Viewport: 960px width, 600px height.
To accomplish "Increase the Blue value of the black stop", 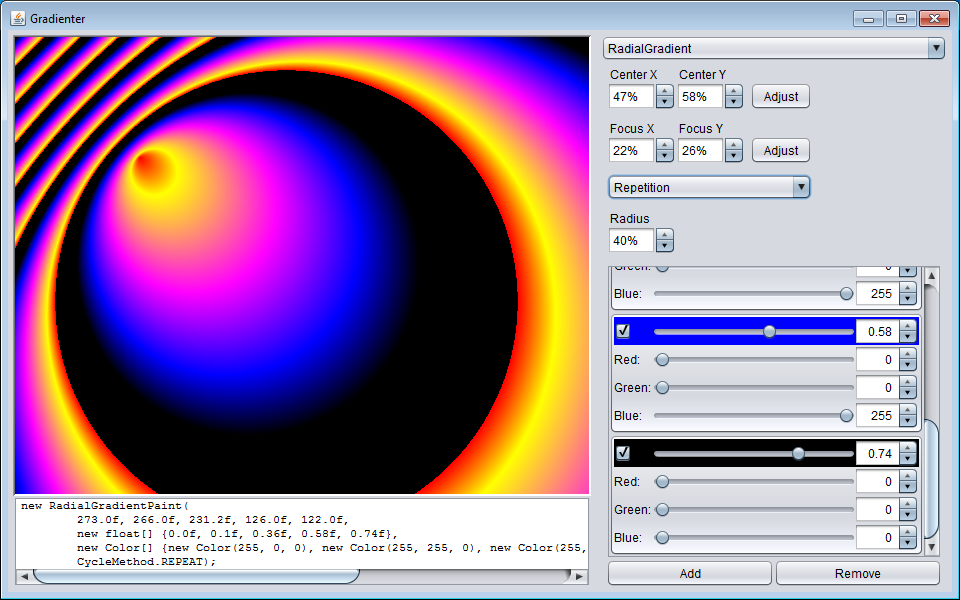I will [x=908, y=533].
